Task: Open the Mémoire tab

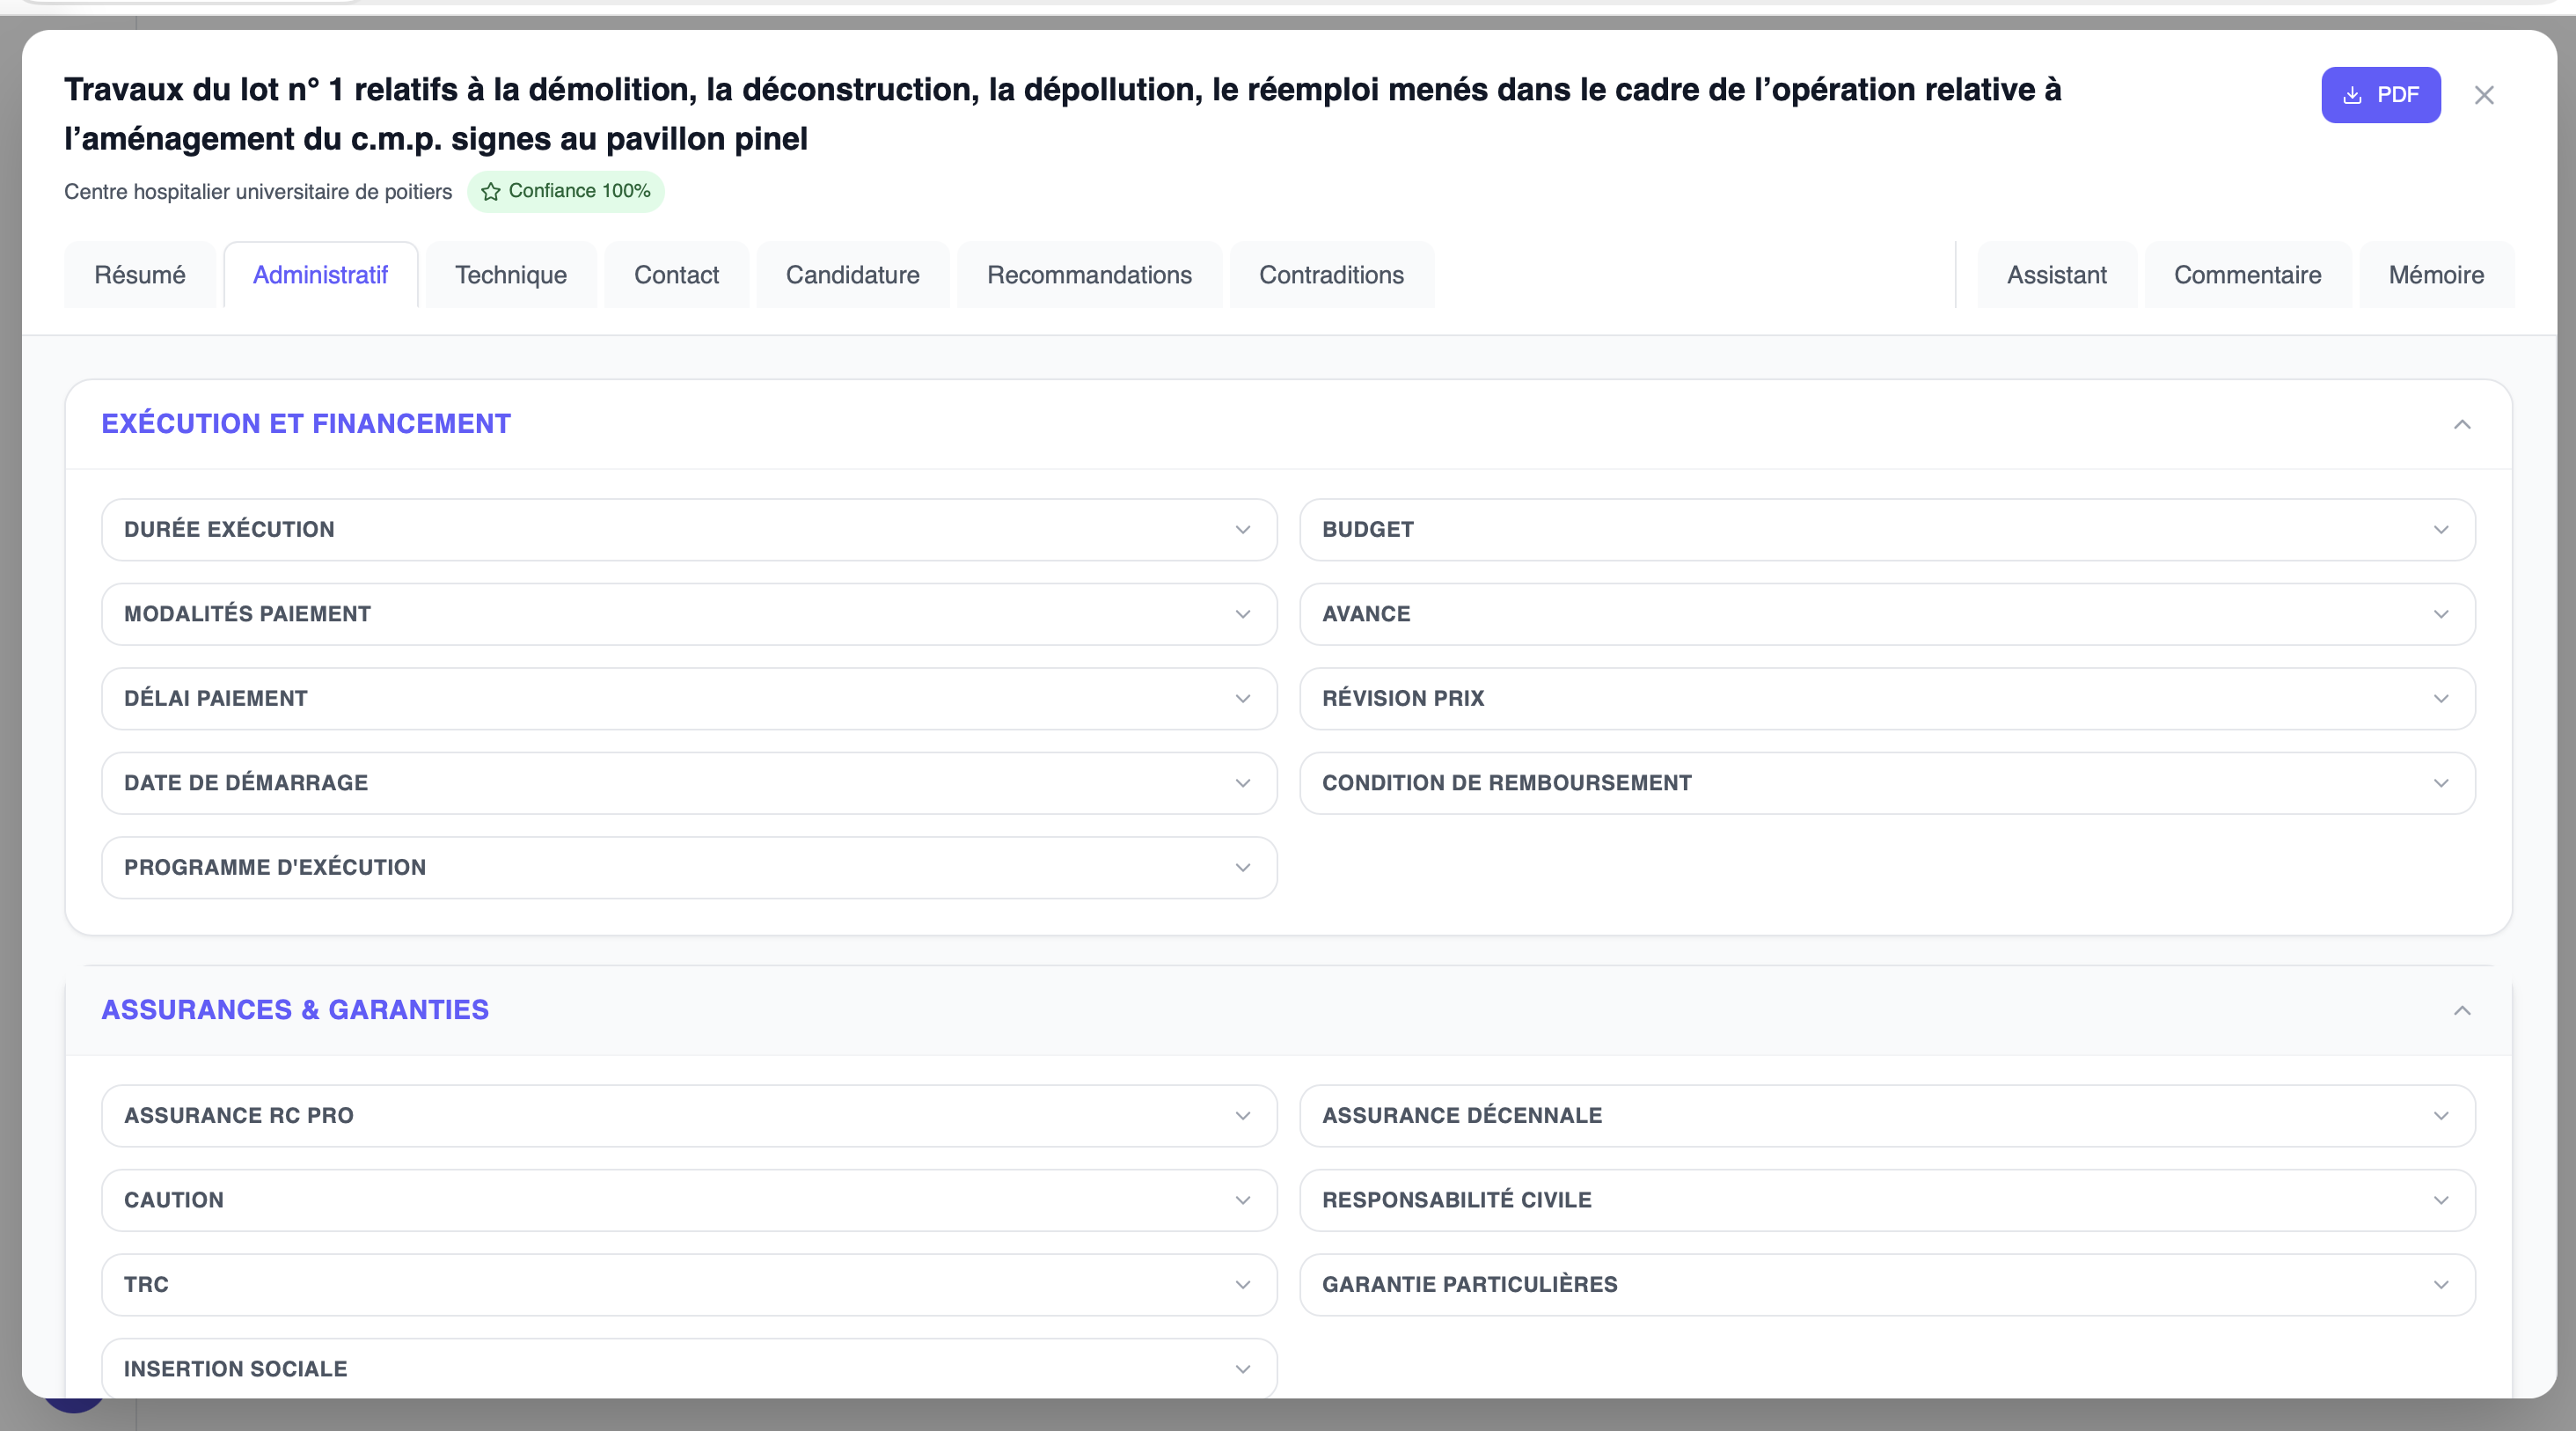Action: (x=2436, y=275)
